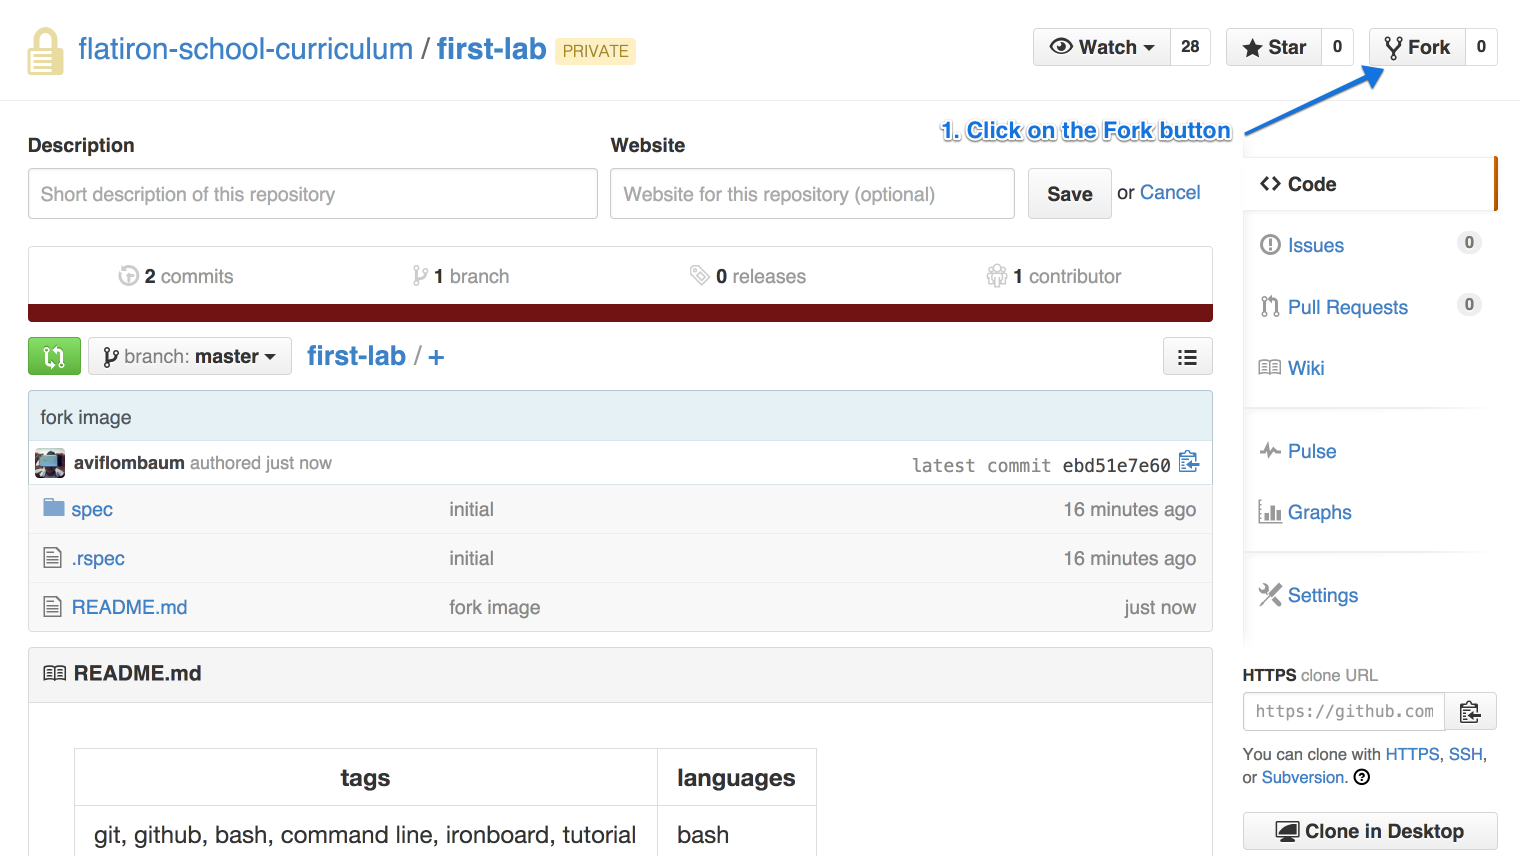Switch clone URL to SSH
This screenshot has width=1520, height=856.
(1466, 754)
